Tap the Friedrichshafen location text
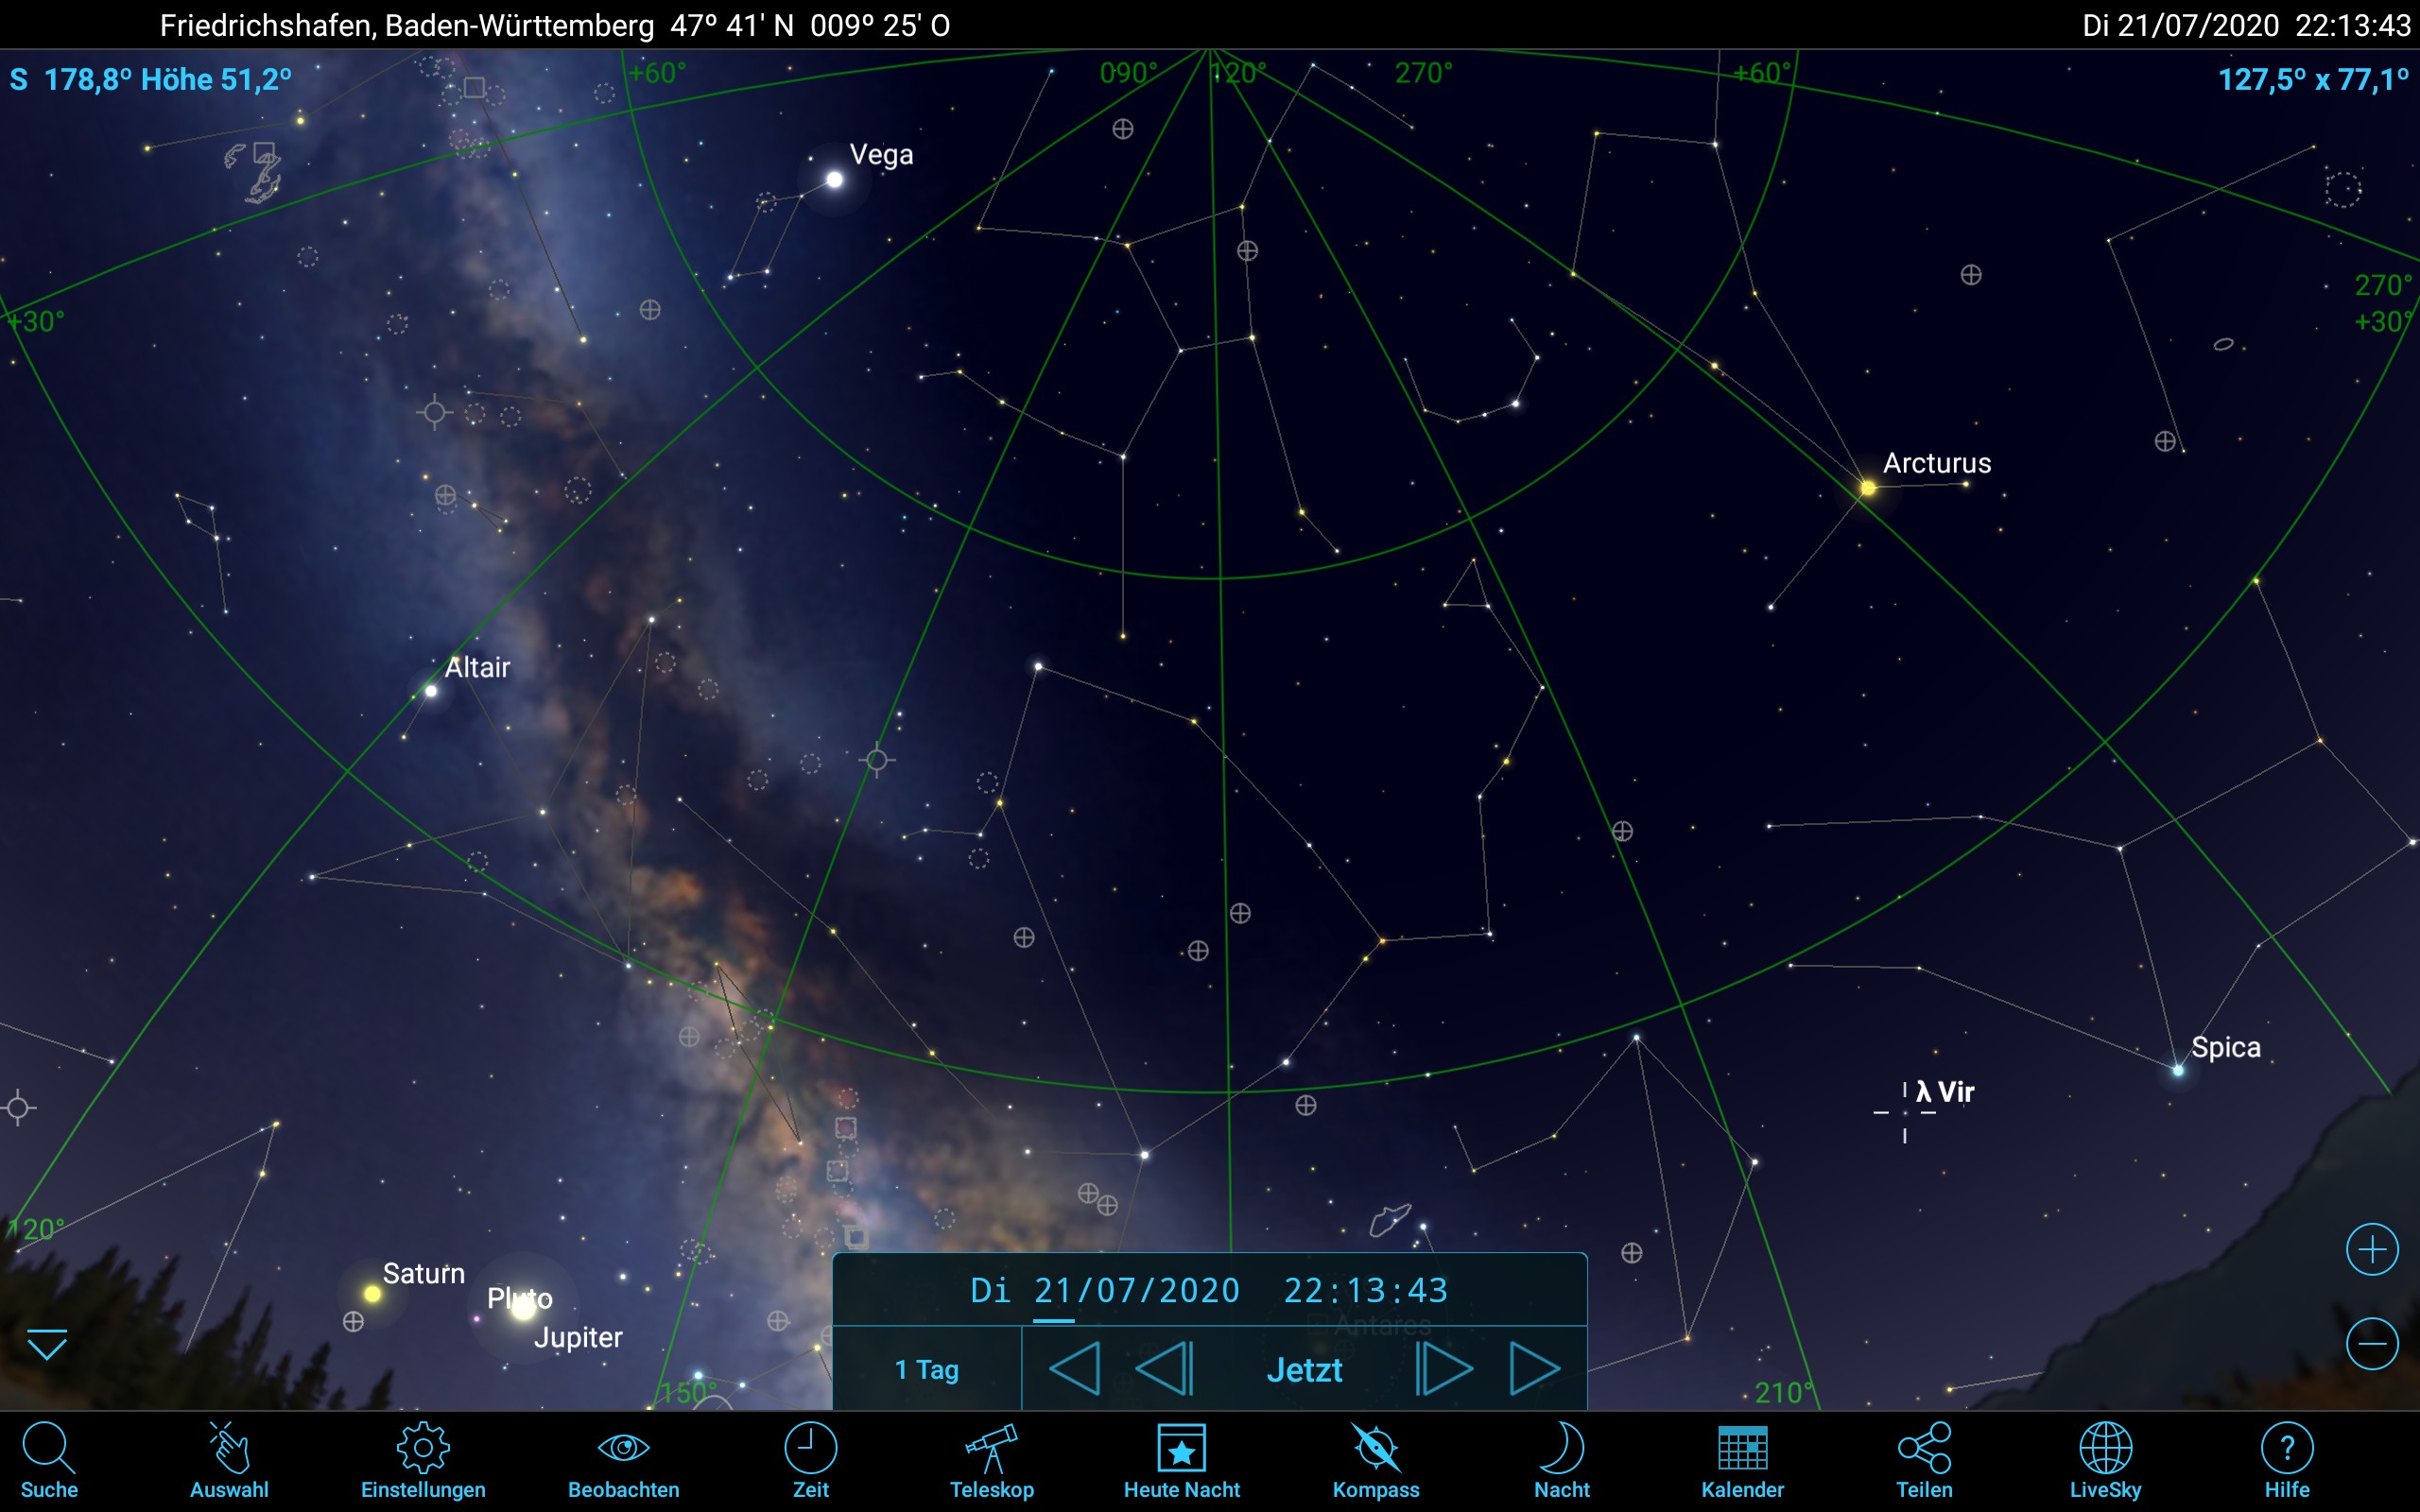 point(555,25)
